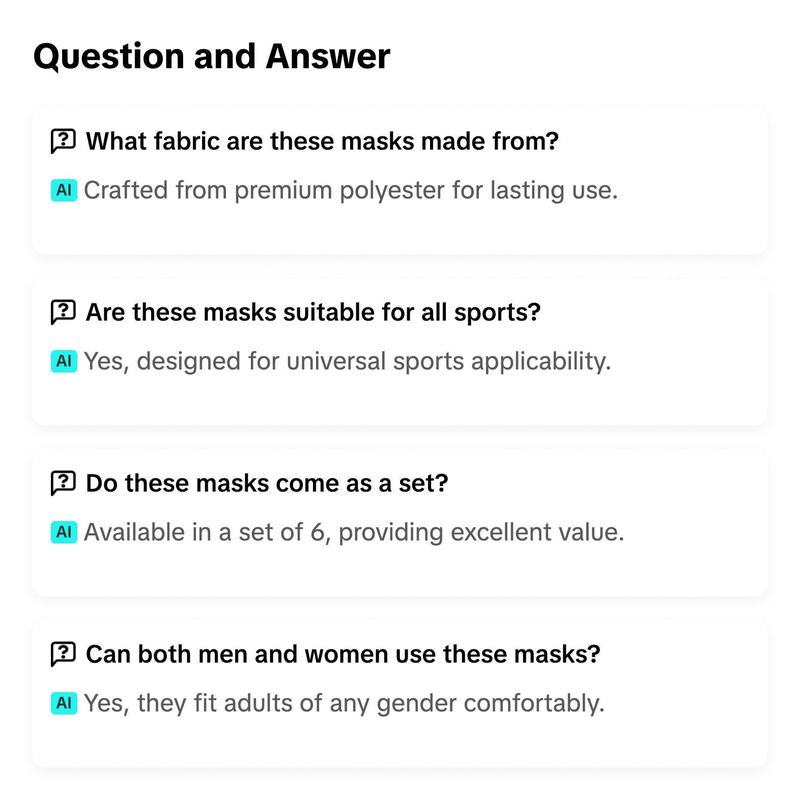Image resolution: width=800 pixels, height=800 pixels.
Task: Open 'Can both men and women use these masks?'
Action: click(x=343, y=654)
